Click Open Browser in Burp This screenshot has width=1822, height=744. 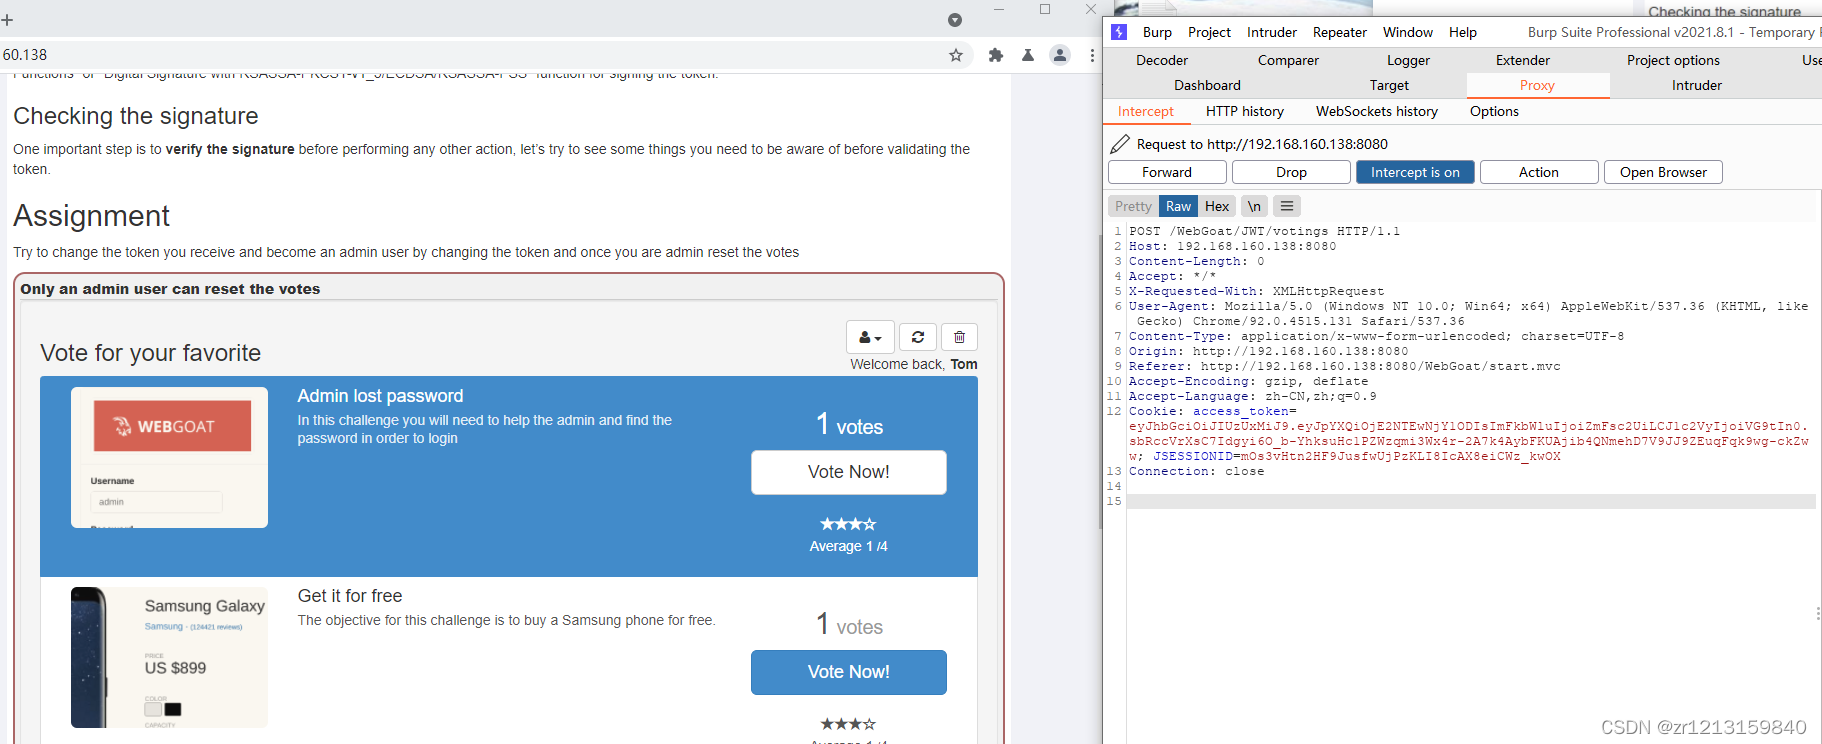tap(1663, 172)
